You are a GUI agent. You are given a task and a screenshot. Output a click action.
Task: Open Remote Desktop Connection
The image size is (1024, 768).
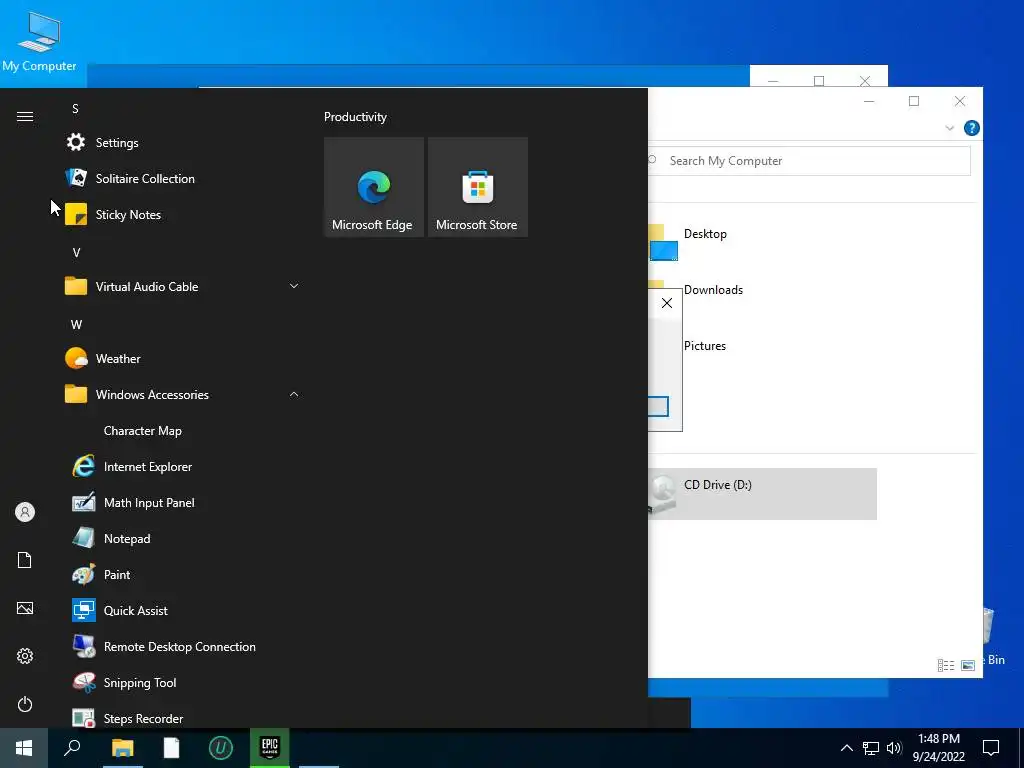click(x=183, y=646)
